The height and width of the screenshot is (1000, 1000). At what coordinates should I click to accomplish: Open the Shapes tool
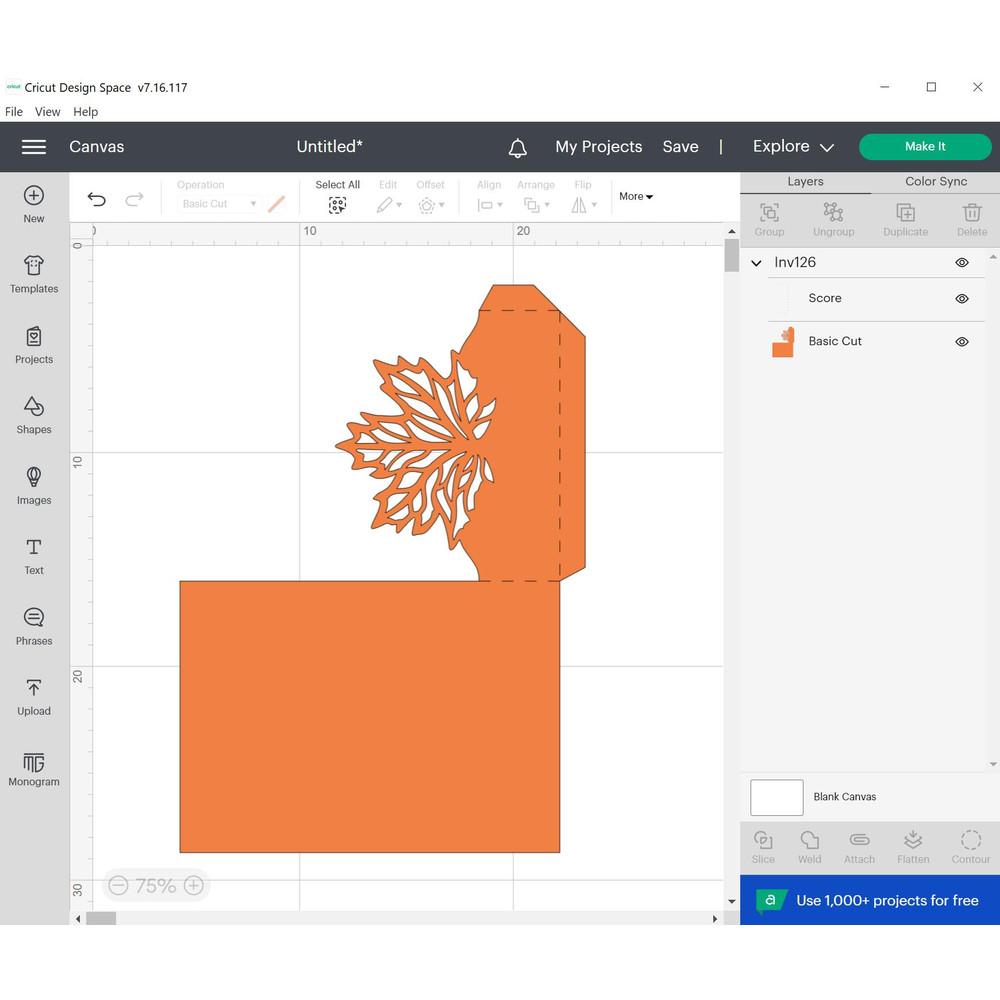pos(34,414)
